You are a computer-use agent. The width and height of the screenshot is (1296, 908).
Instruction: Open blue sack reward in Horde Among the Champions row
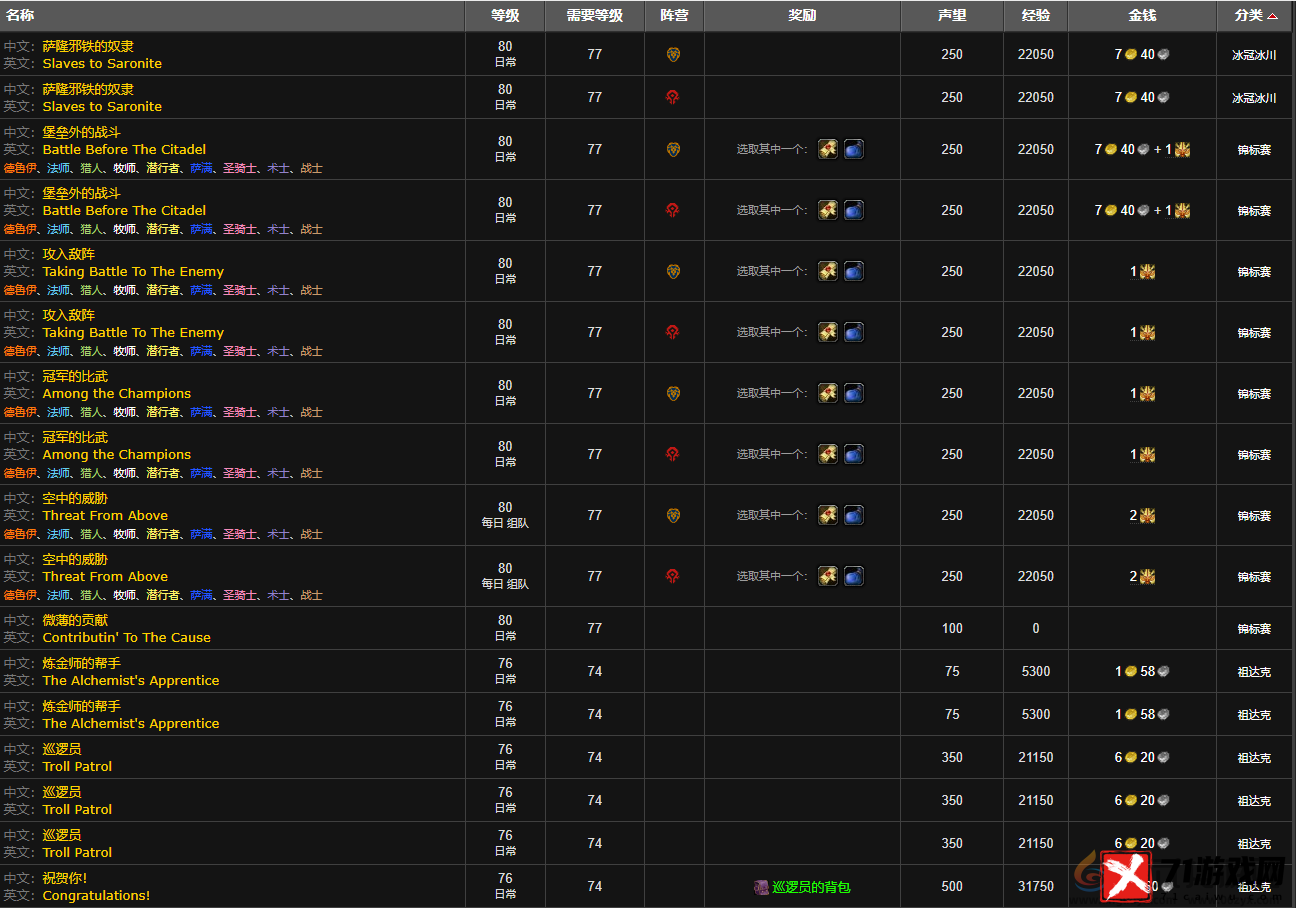pyautogui.click(x=854, y=454)
